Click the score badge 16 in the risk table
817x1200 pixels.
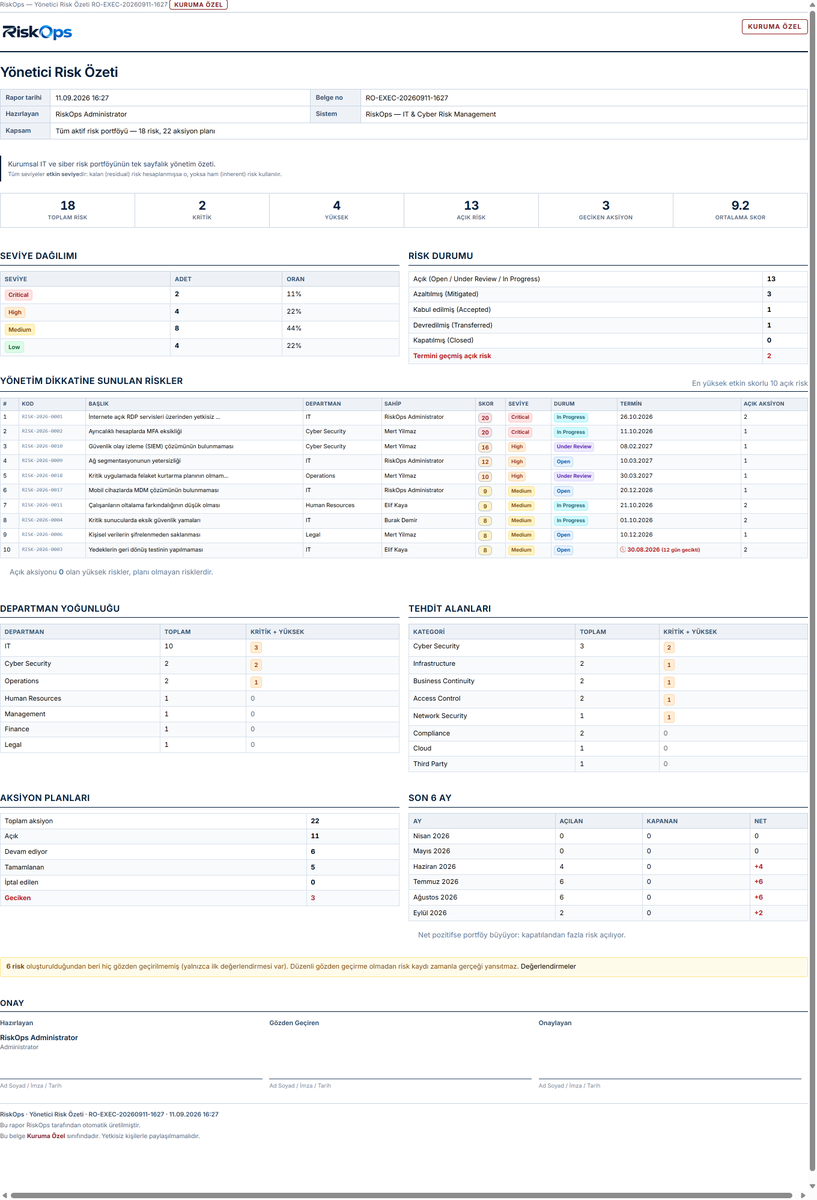(x=485, y=447)
